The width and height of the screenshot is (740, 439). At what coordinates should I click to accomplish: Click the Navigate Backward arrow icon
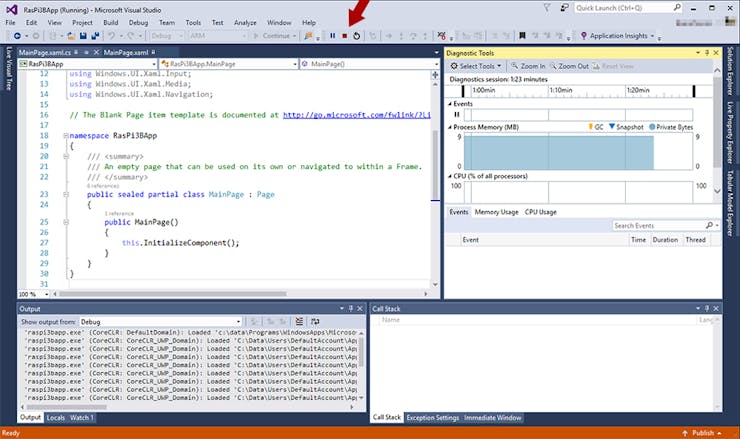point(17,36)
